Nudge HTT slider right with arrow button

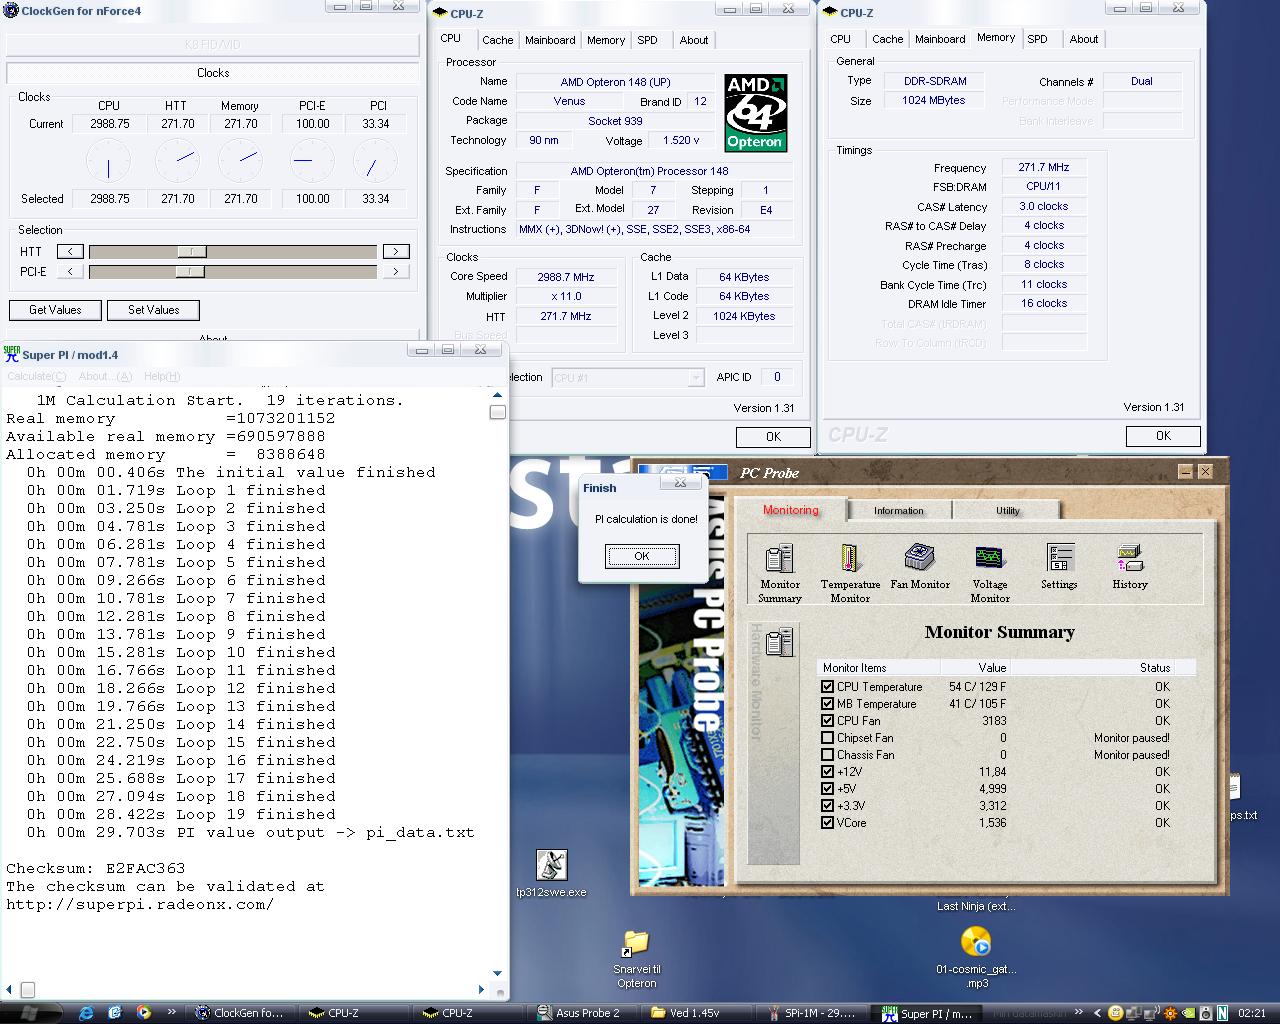(396, 251)
